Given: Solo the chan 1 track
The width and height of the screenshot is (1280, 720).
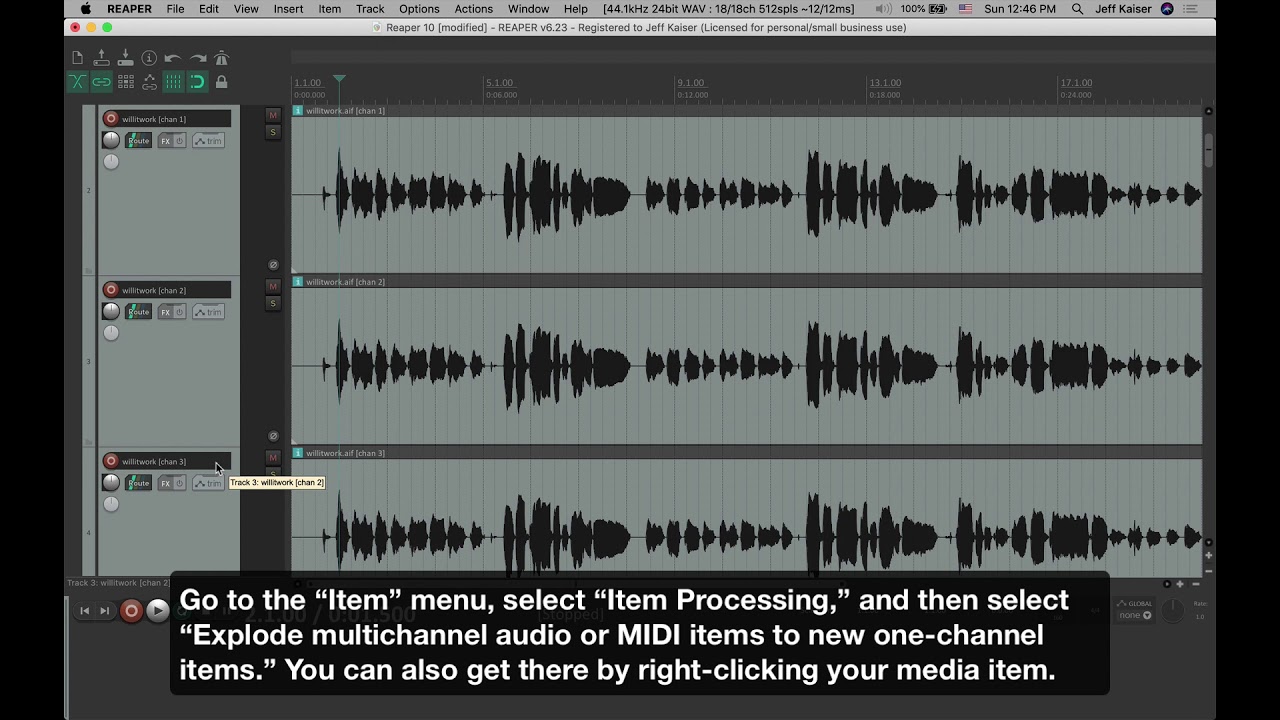Looking at the screenshot, I should pos(273,132).
